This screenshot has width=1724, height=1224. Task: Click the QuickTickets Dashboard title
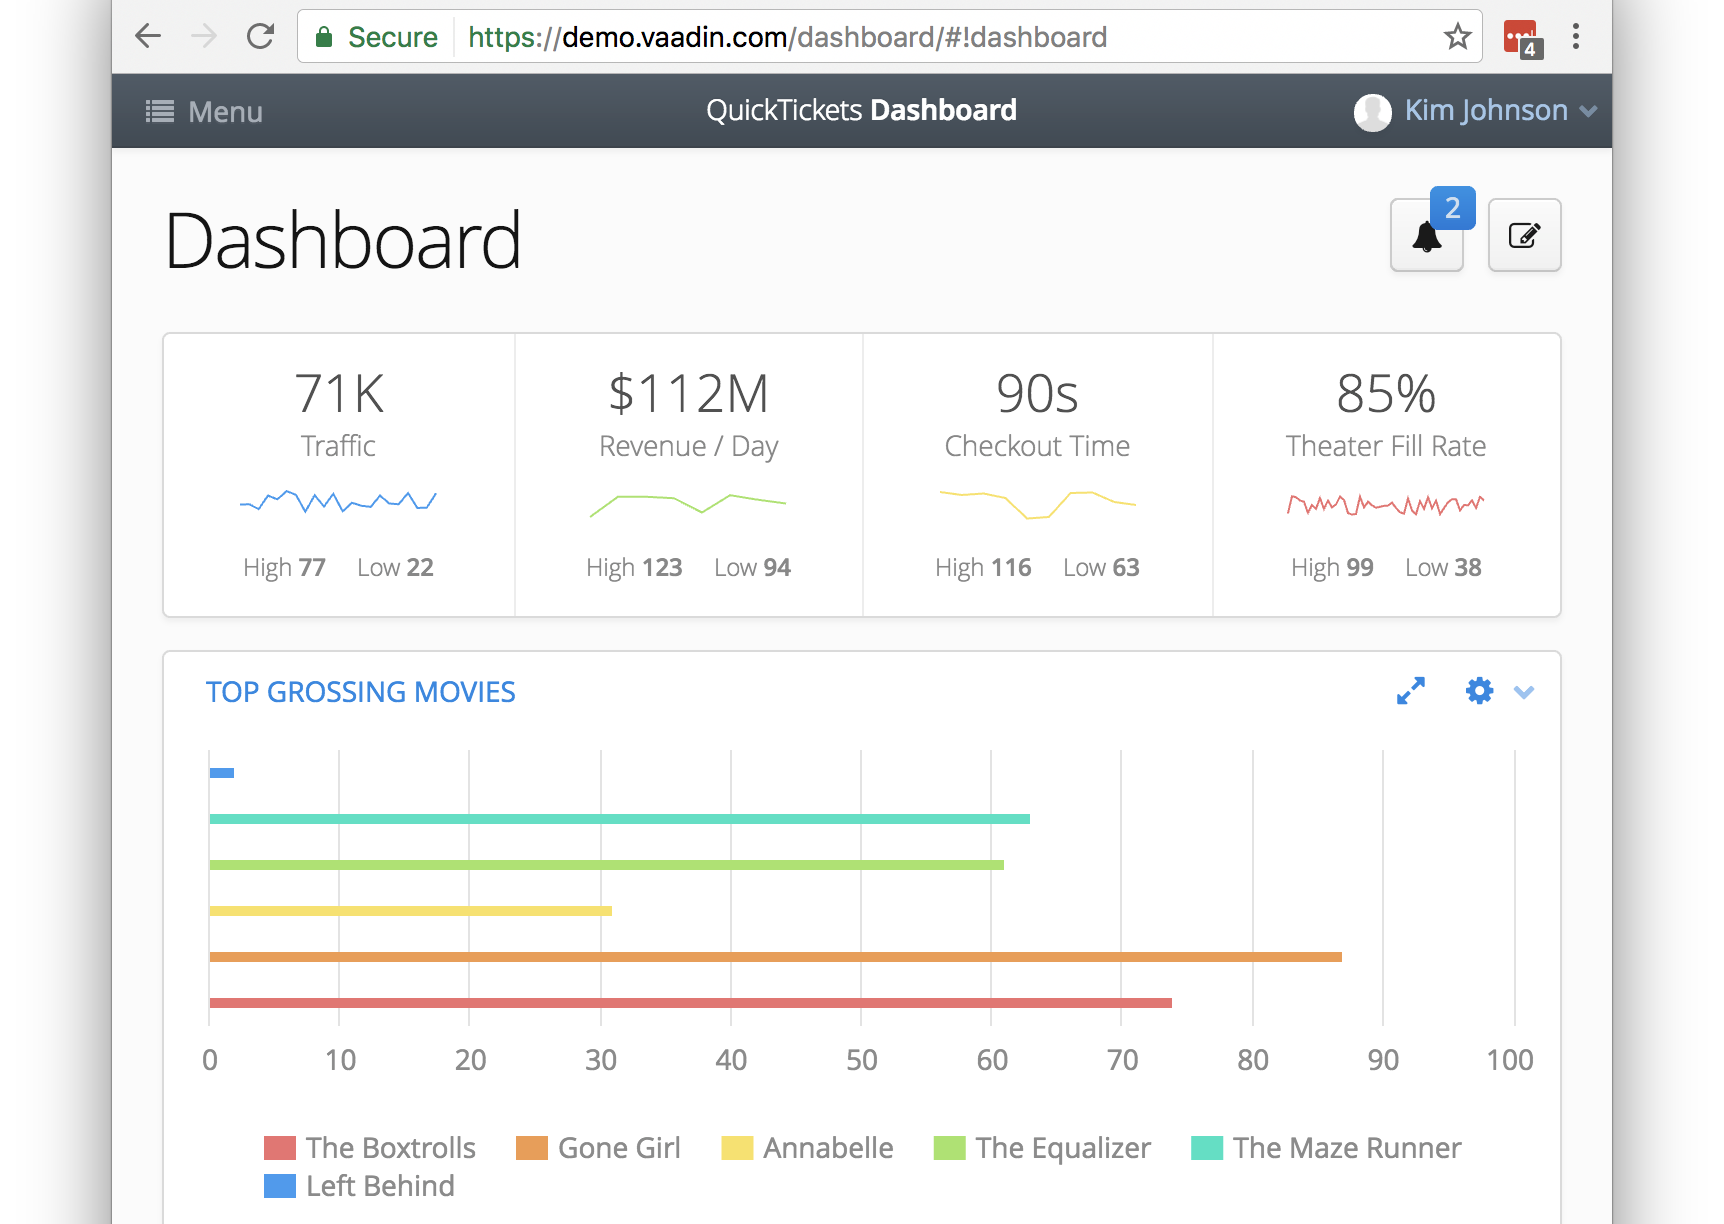[861, 111]
